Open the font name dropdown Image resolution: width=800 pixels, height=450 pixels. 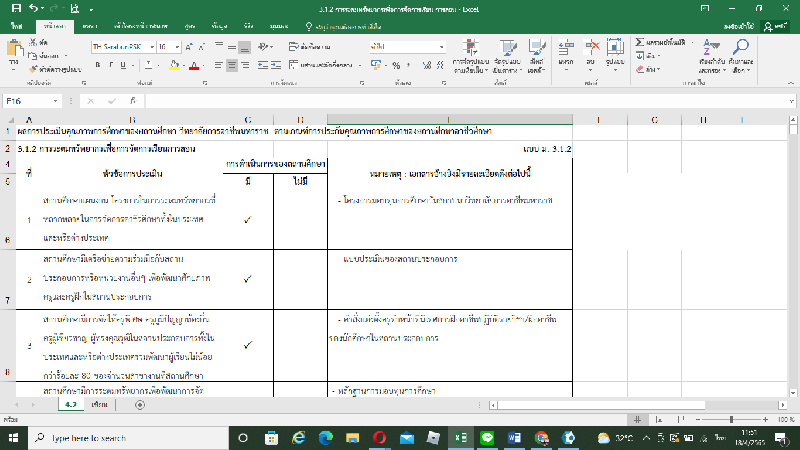pos(149,46)
